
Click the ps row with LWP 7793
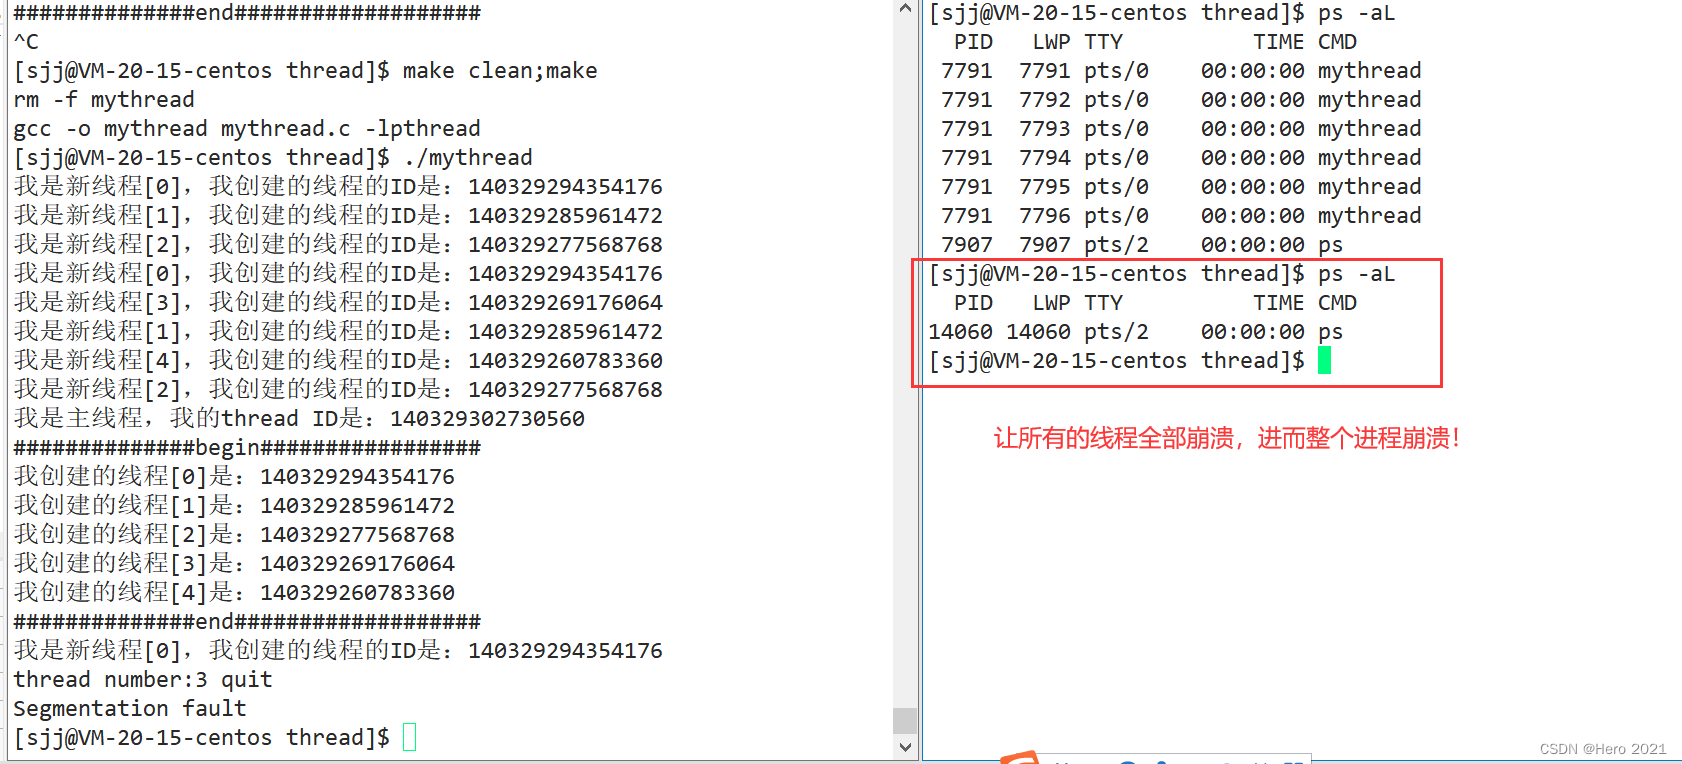click(x=1181, y=129)
